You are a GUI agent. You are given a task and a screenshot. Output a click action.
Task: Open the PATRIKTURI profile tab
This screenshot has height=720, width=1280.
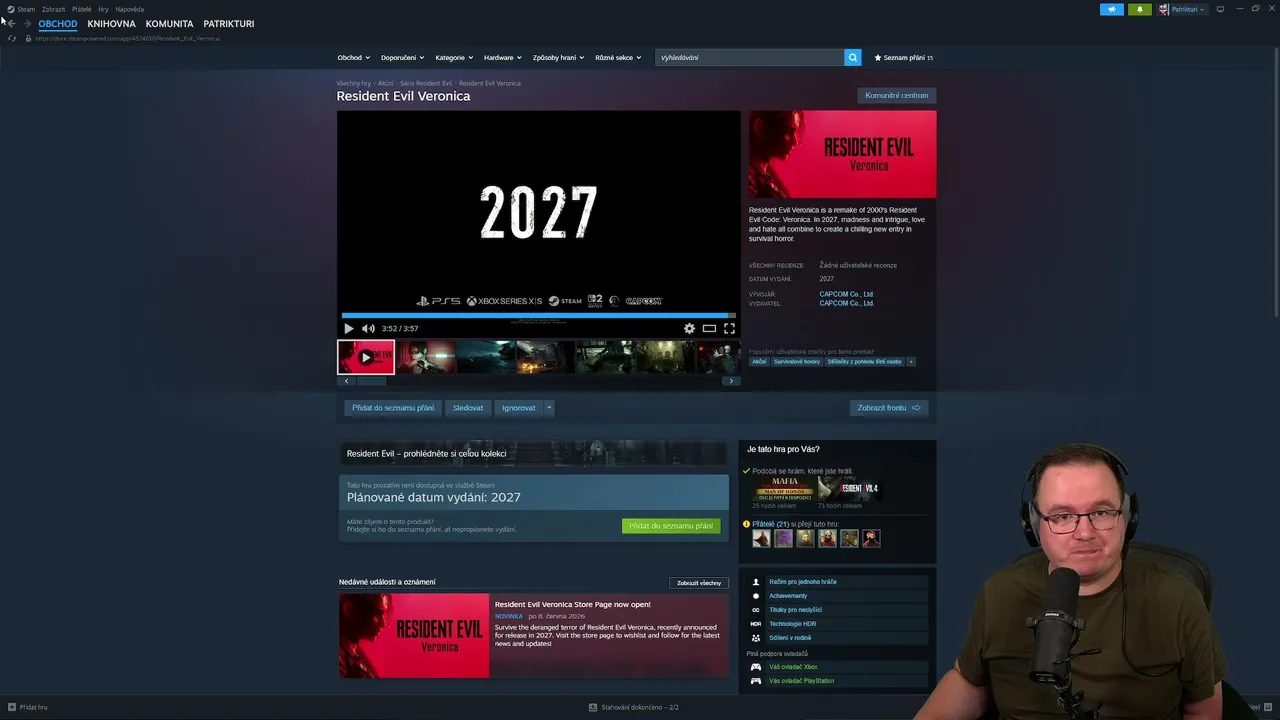point(229,24)
